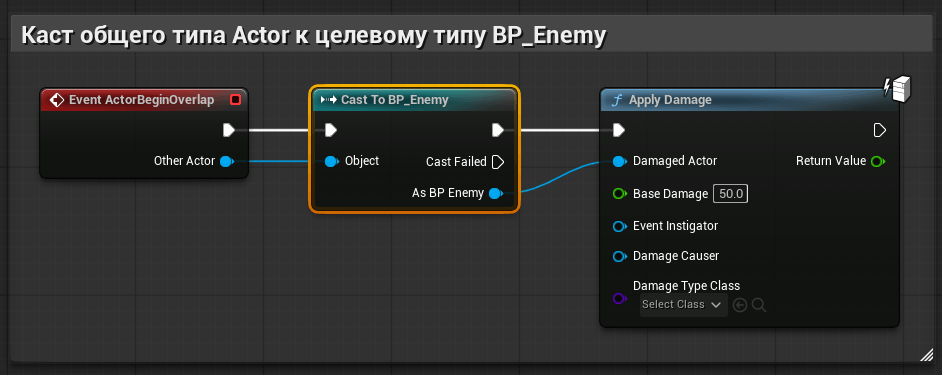Click the red delegate pin on ActorBeginOverlap
Image resolution: width=942 pixels, height=375 pixels.
236,100
